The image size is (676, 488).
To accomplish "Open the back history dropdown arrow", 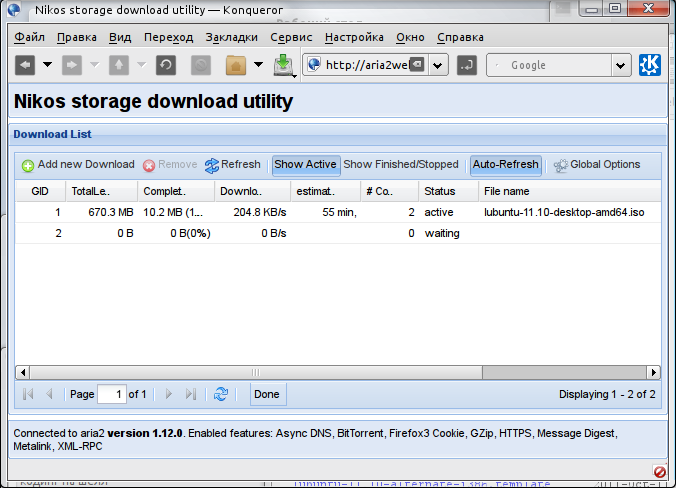I will pyautogui.click(x=47, y=65).
